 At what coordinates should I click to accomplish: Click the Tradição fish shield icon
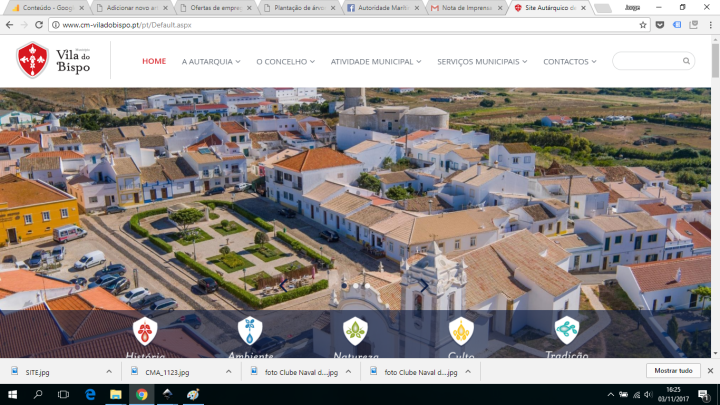coord(567,330)
